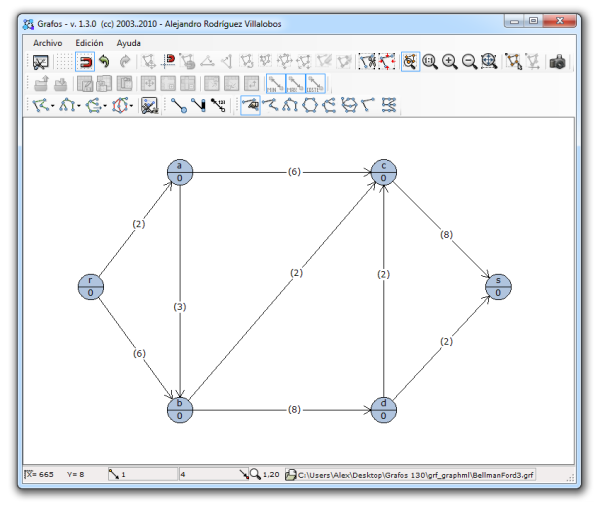Select node r in the graph
600x506 pixels.
pos(91,287)
